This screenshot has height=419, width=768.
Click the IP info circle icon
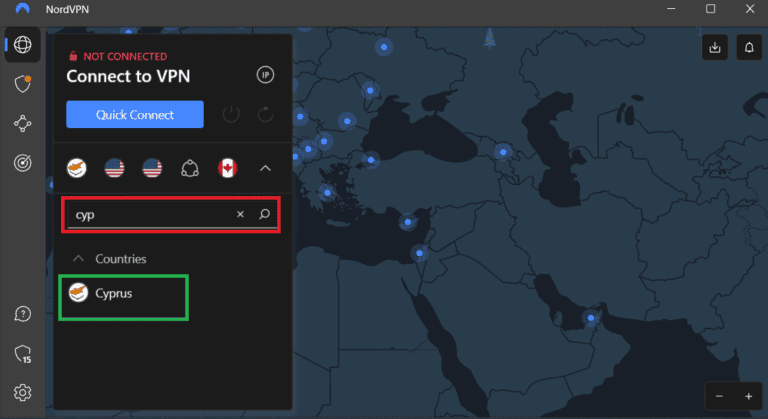pos(265,75)
